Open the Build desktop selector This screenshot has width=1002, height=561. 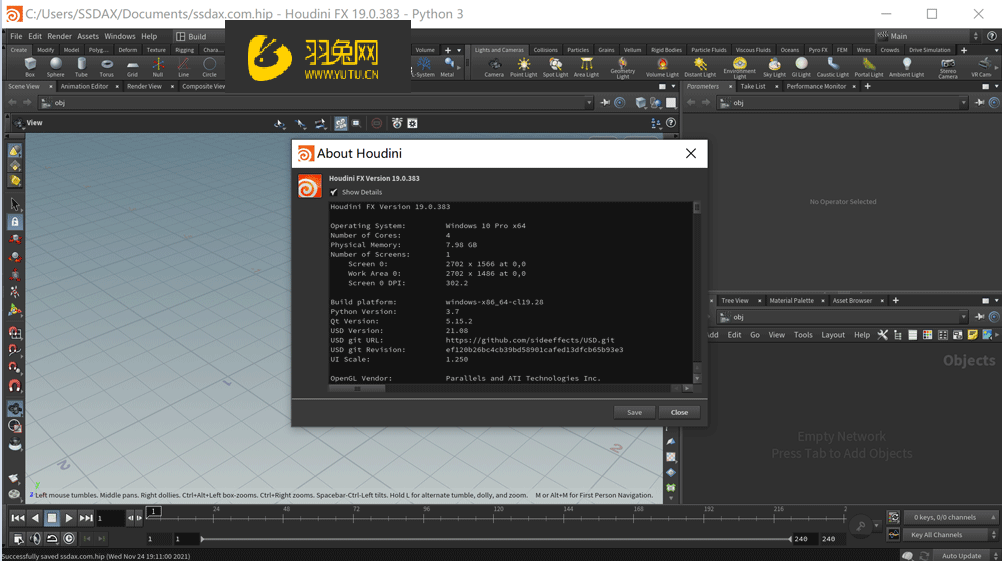[x=199, y=36]
